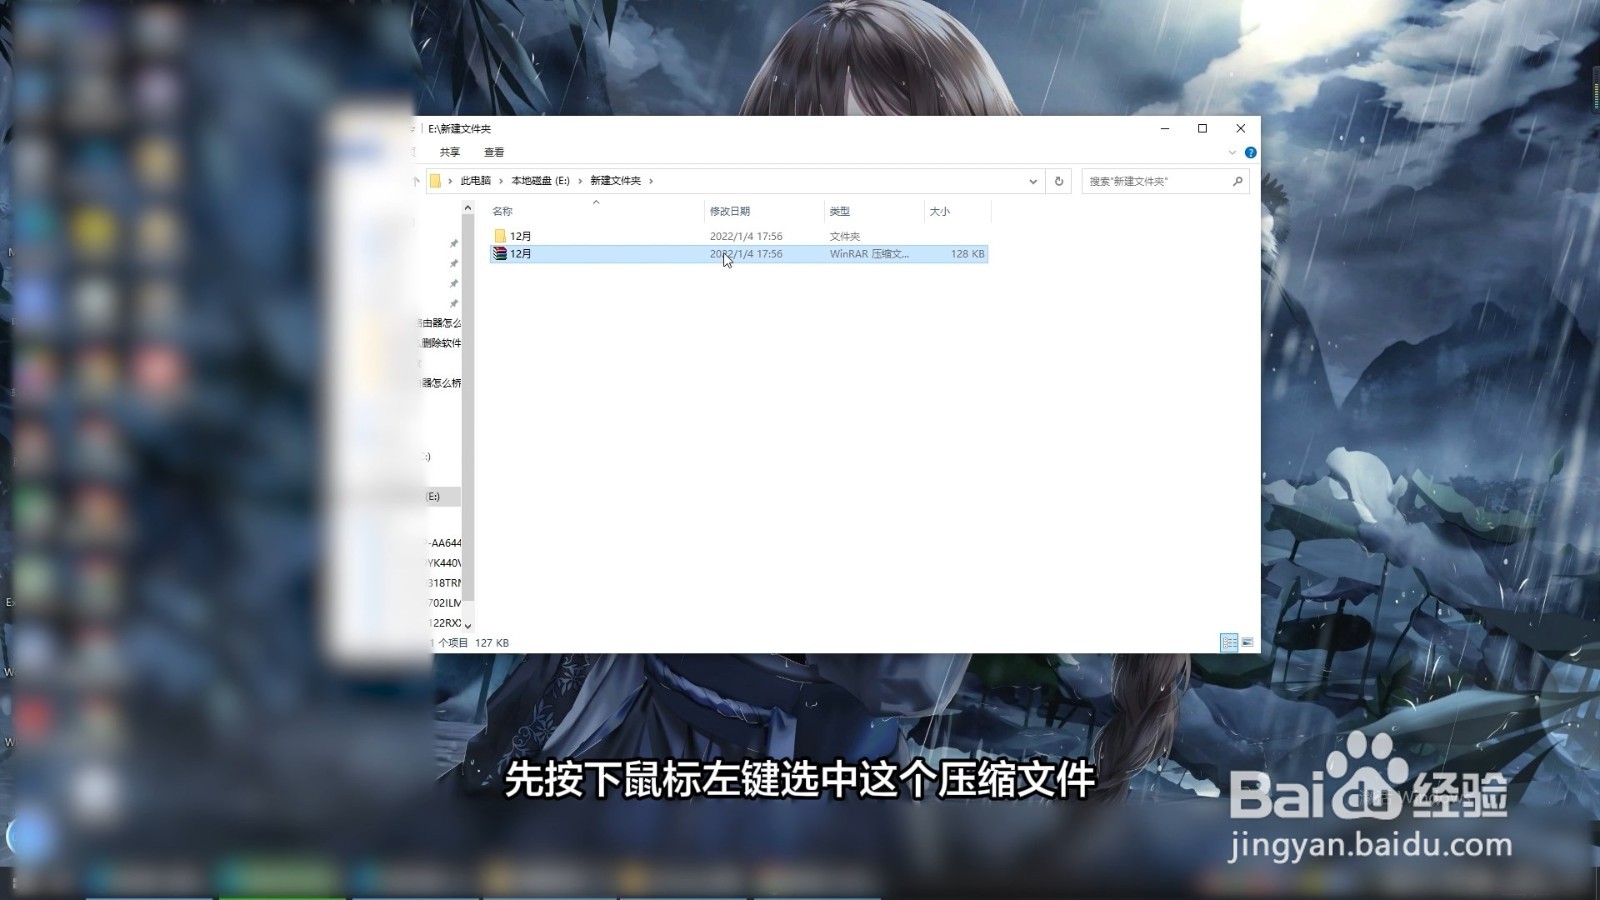Expand the ribbon with the chevron

point(1232,153)
